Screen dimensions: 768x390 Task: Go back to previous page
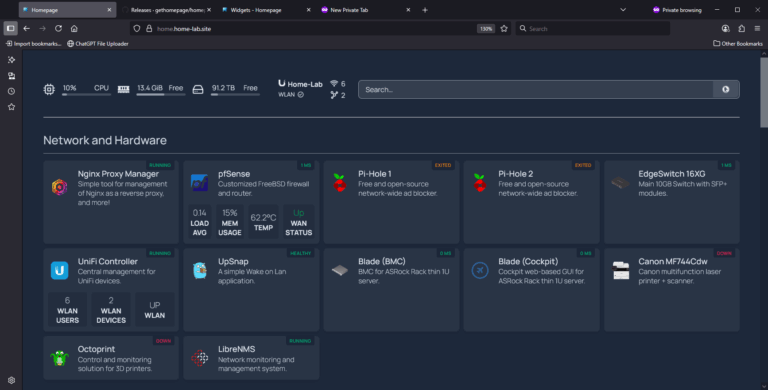coord(27,28)
